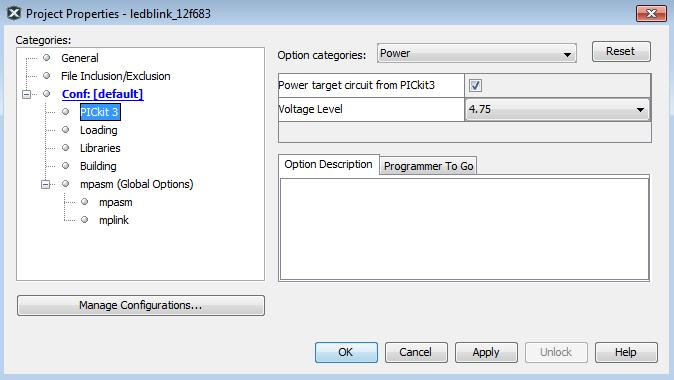Viewport: 674px width, 380px height.
Task: Uncheck Power target circuit from PICkit3
Action: tap(475, 85)
